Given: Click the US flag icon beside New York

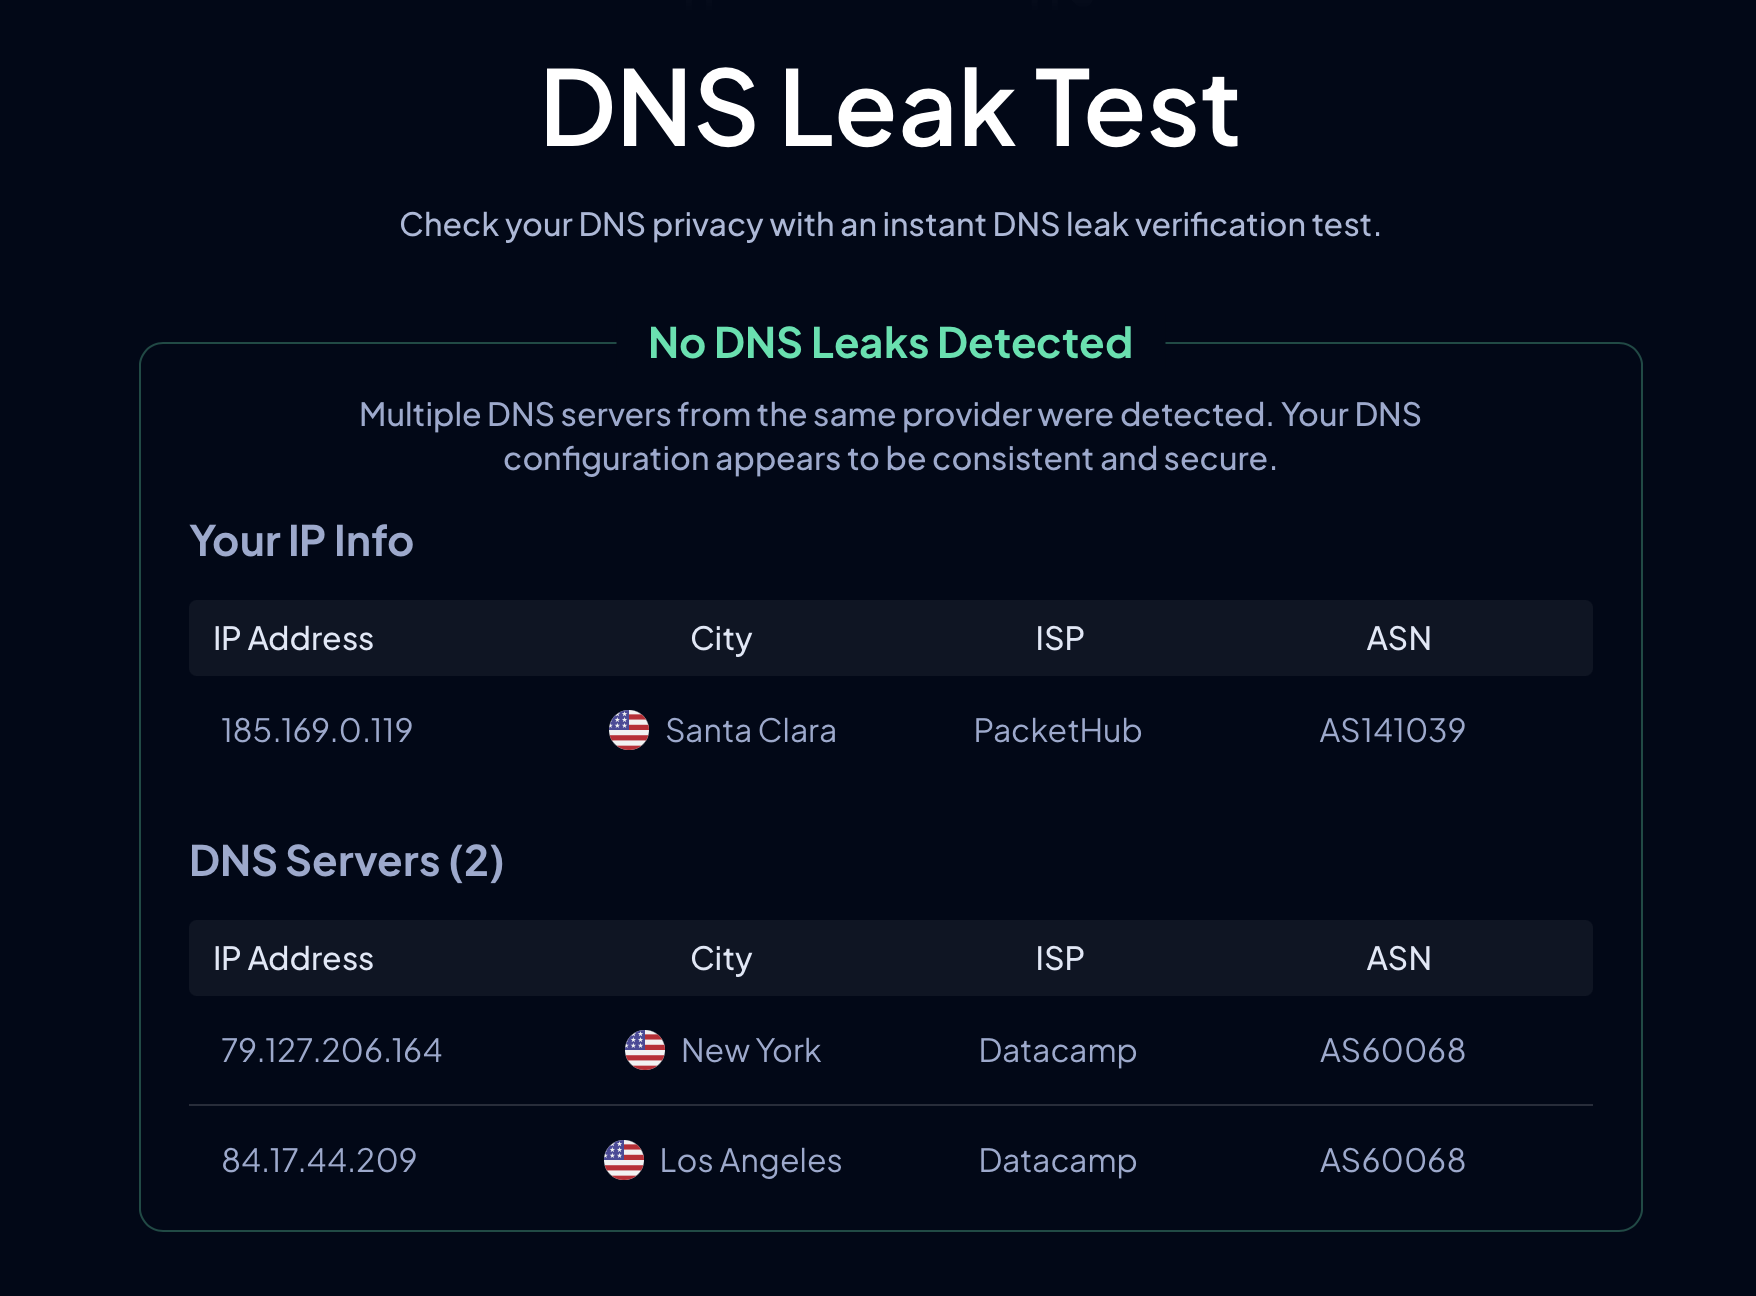Looking at the screenshot, I should pyautogui.click(x=644, y=1050).
